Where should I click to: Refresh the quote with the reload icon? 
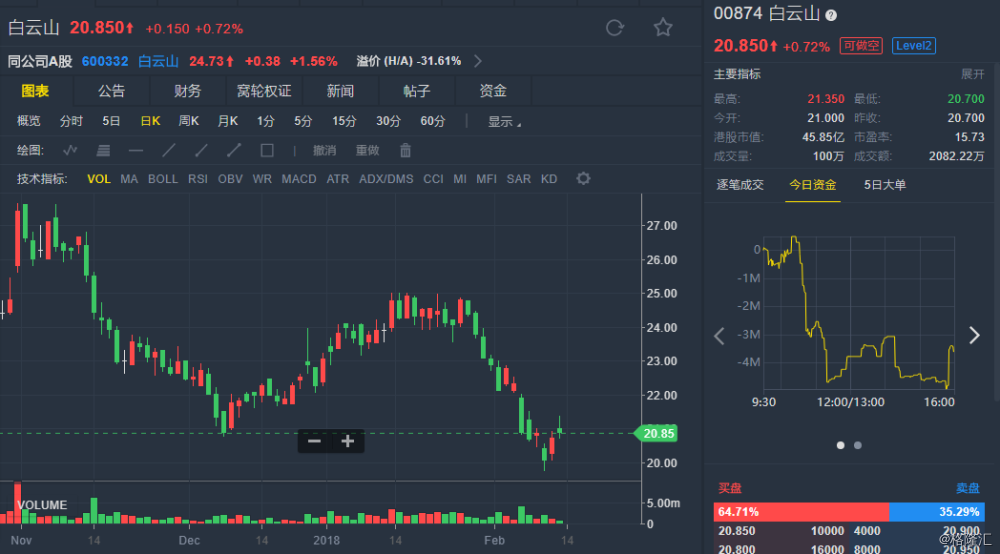pyautogui.click(x=615, y=27)
